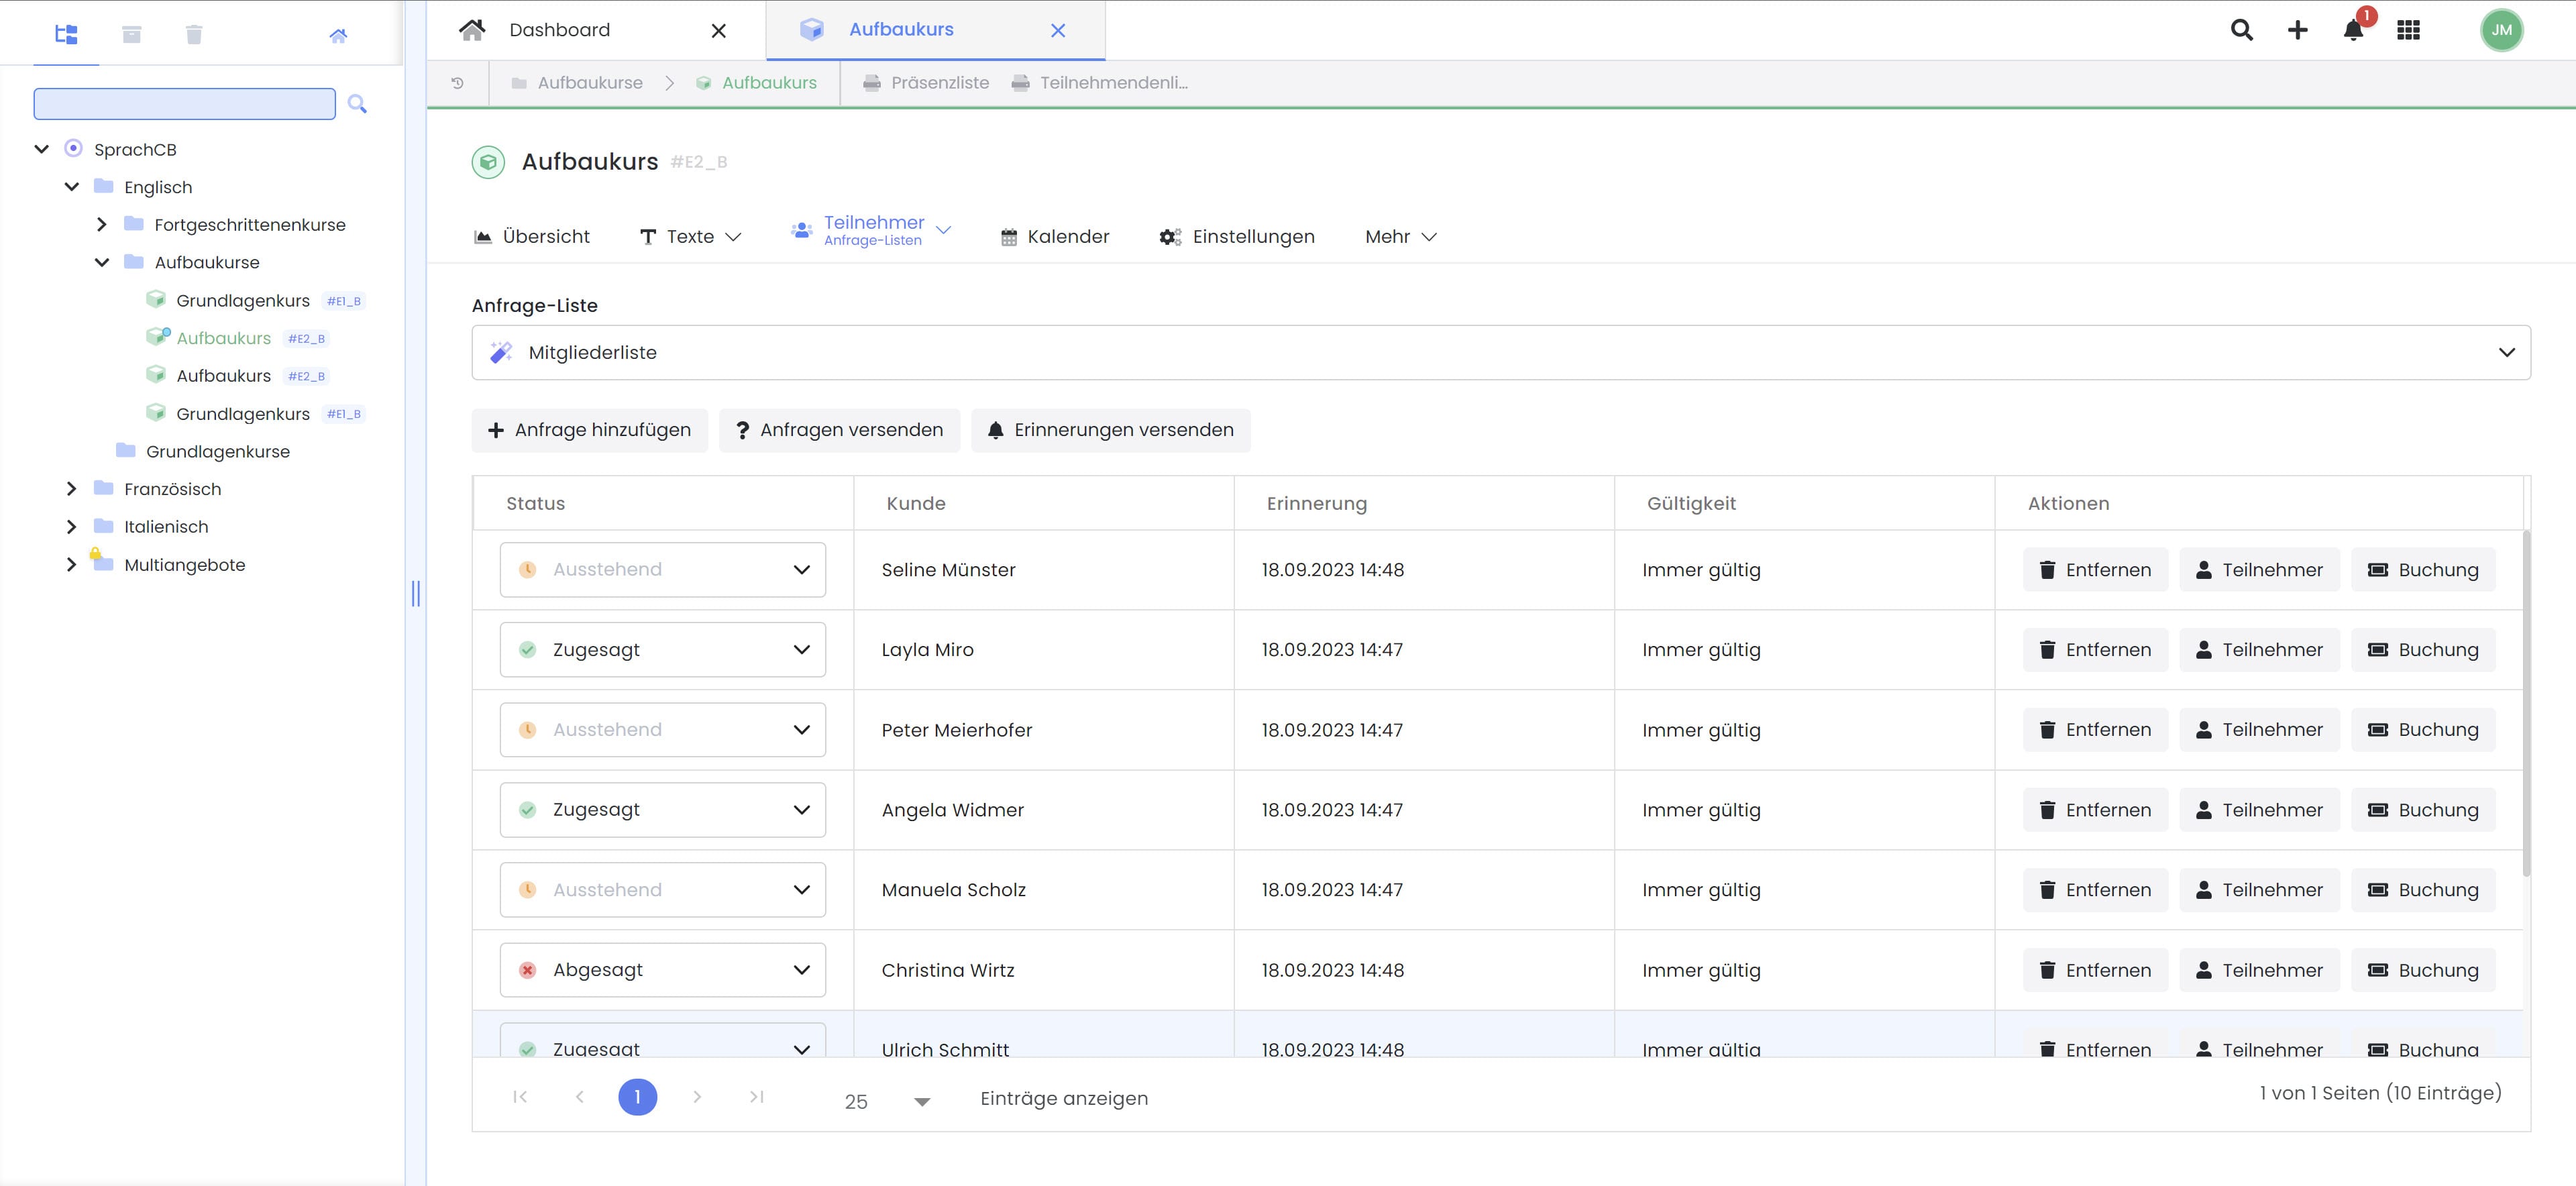Open the JM user avatar menu
Screen dimensions: 2576x1186
(x=2501, y=30)
